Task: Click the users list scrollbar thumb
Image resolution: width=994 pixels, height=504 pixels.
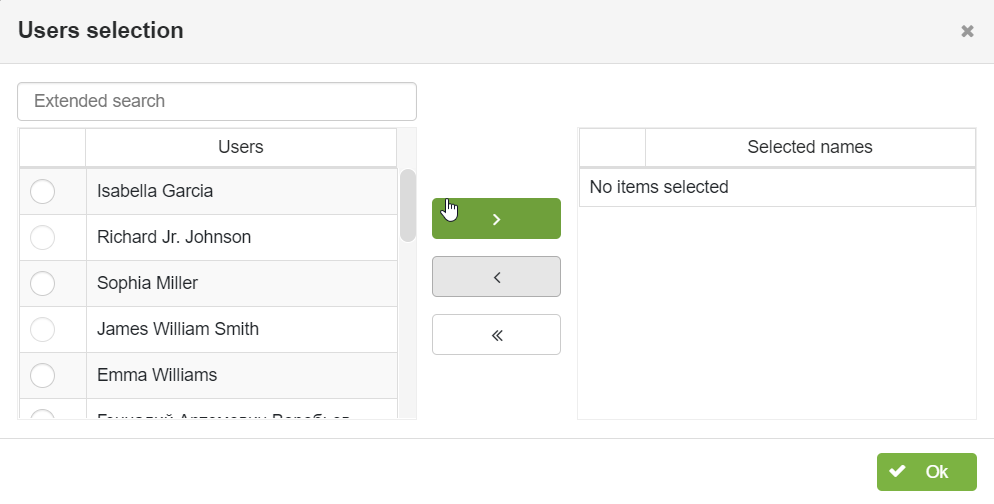Action: click(408, 205)
